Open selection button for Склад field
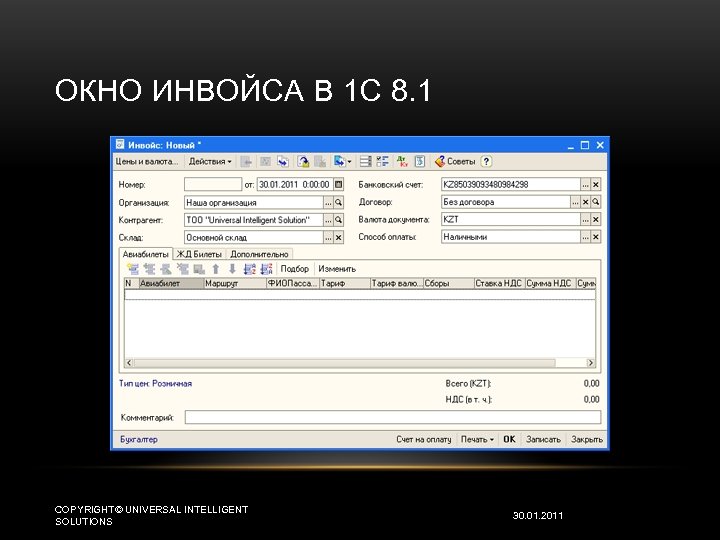Screen dimensions: 720x540 click(328, 237)
